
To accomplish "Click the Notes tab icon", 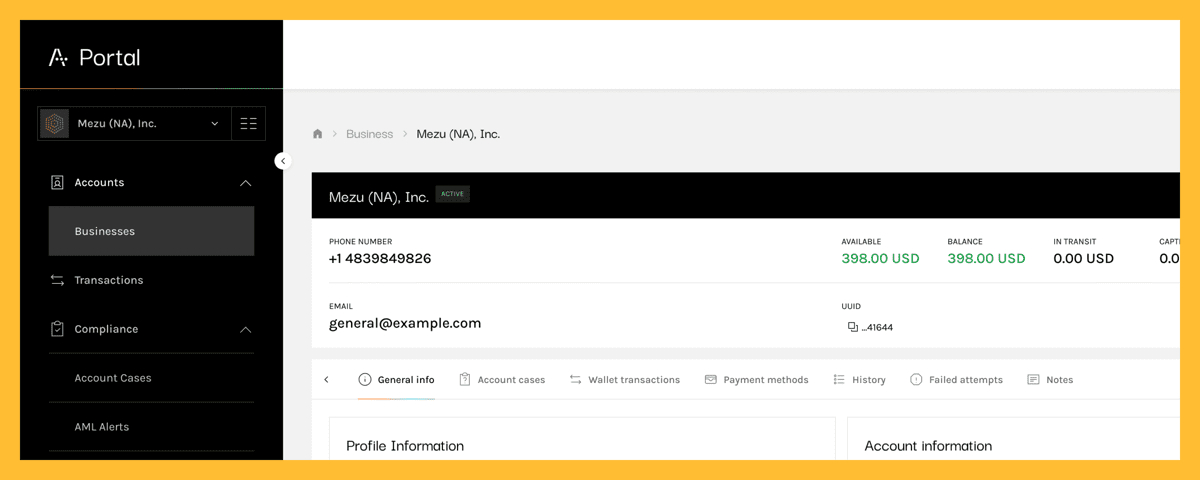I will tap(1034, 380).
